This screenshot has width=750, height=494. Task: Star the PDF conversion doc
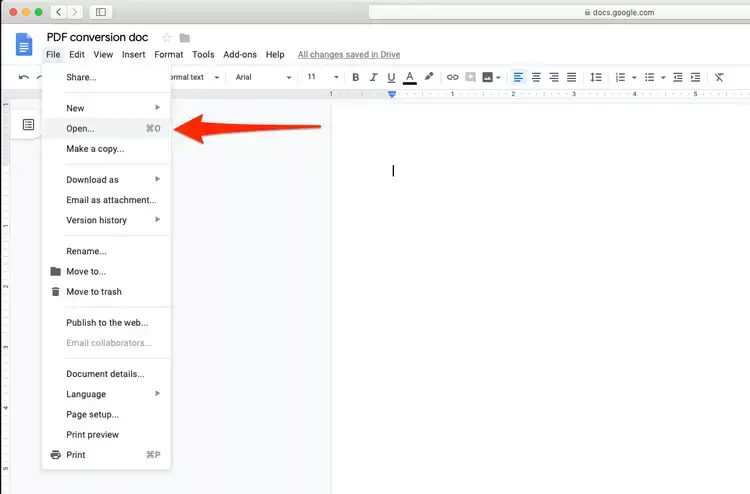166,37
